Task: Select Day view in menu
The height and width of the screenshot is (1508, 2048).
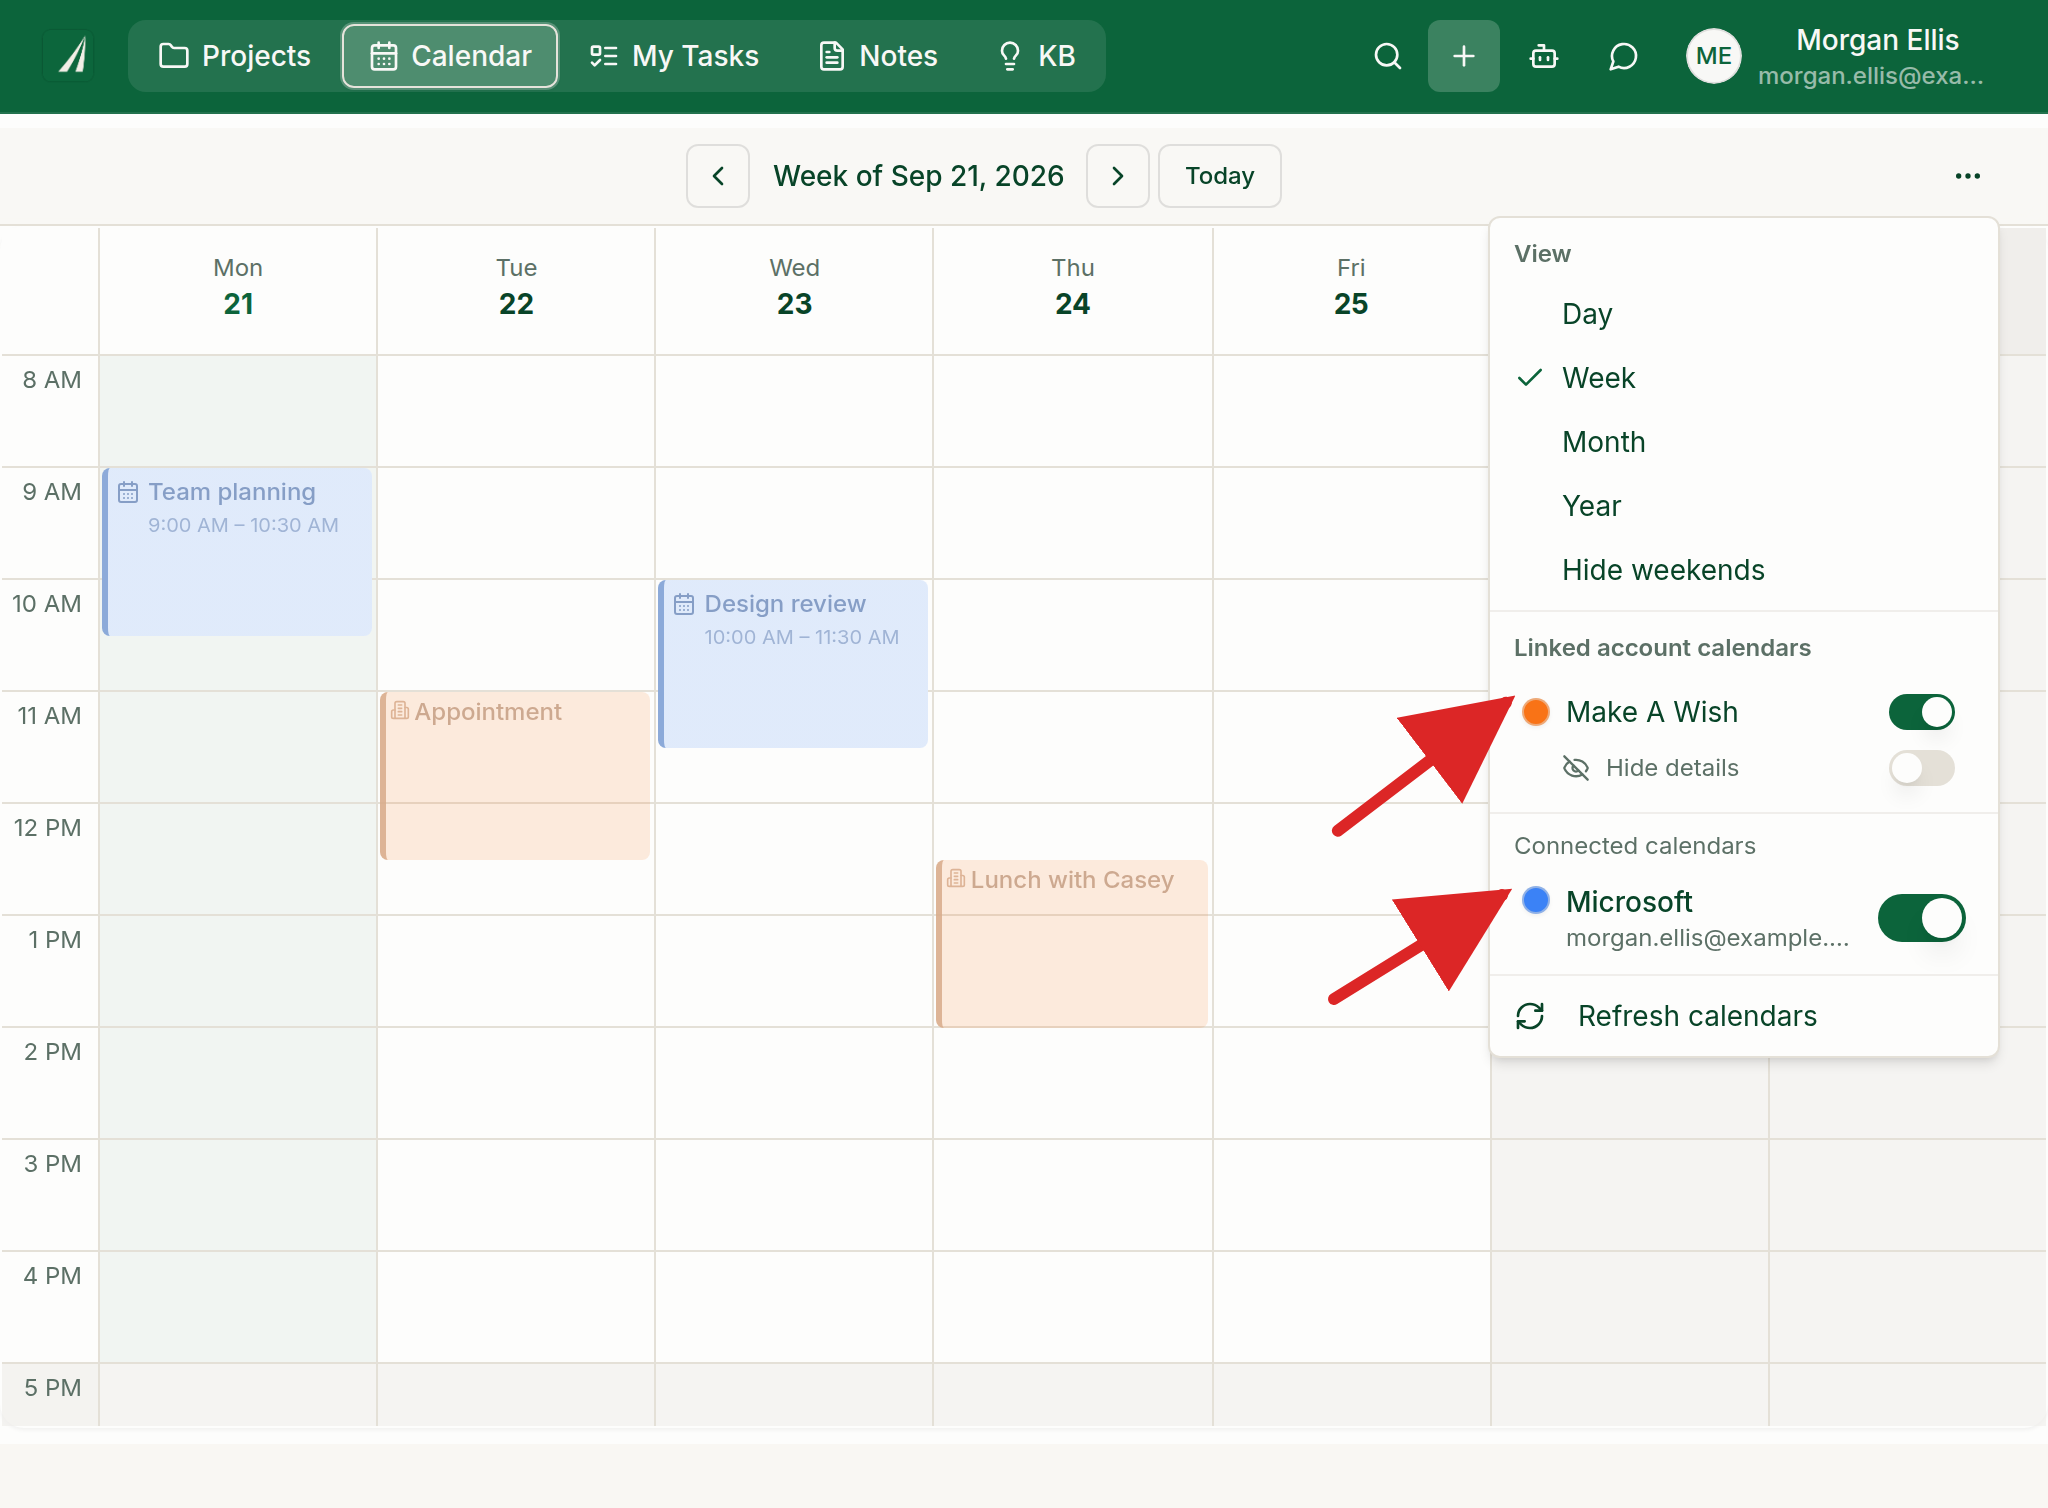Action: tap(1743, 314)
